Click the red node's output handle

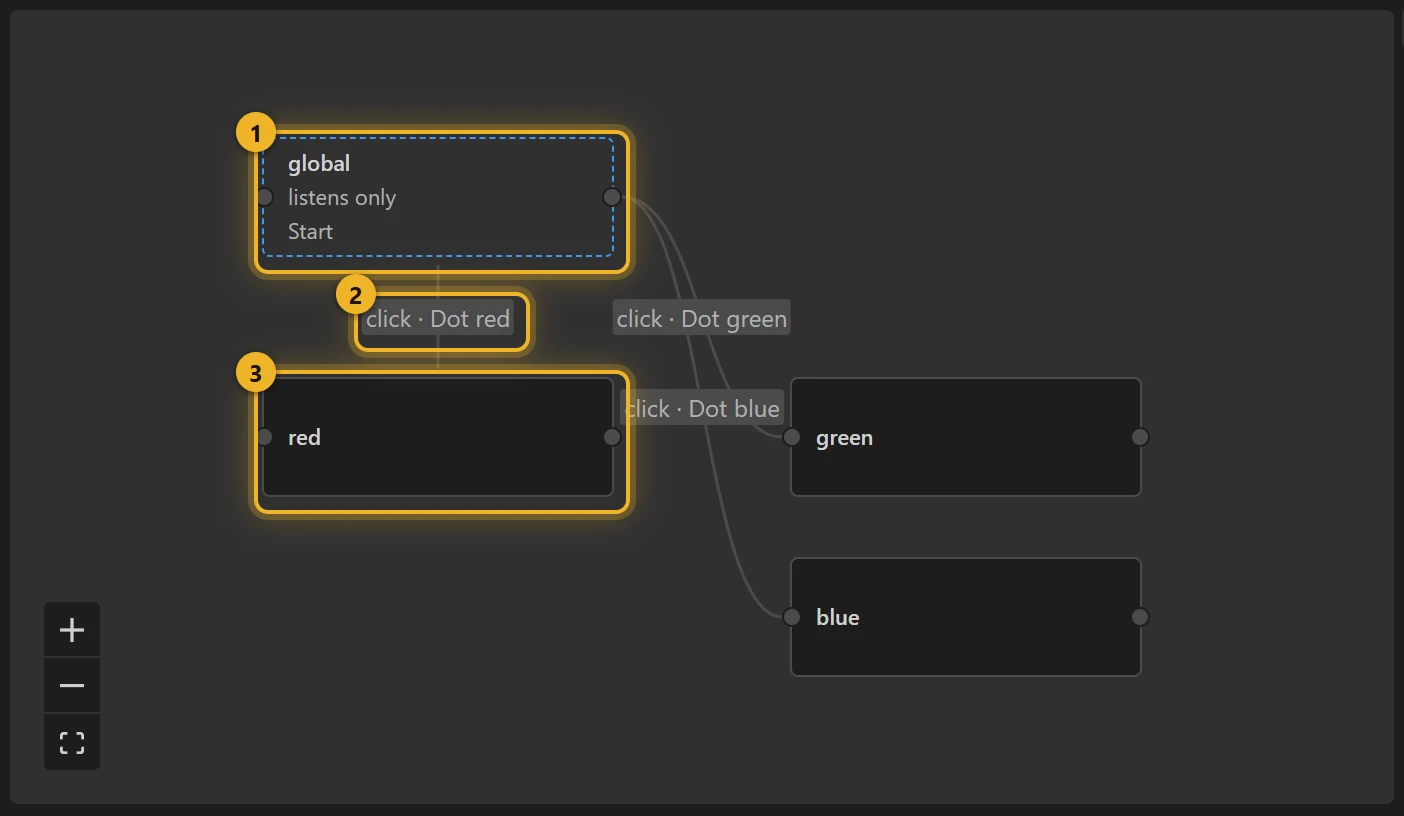click(x=612, y=437)
